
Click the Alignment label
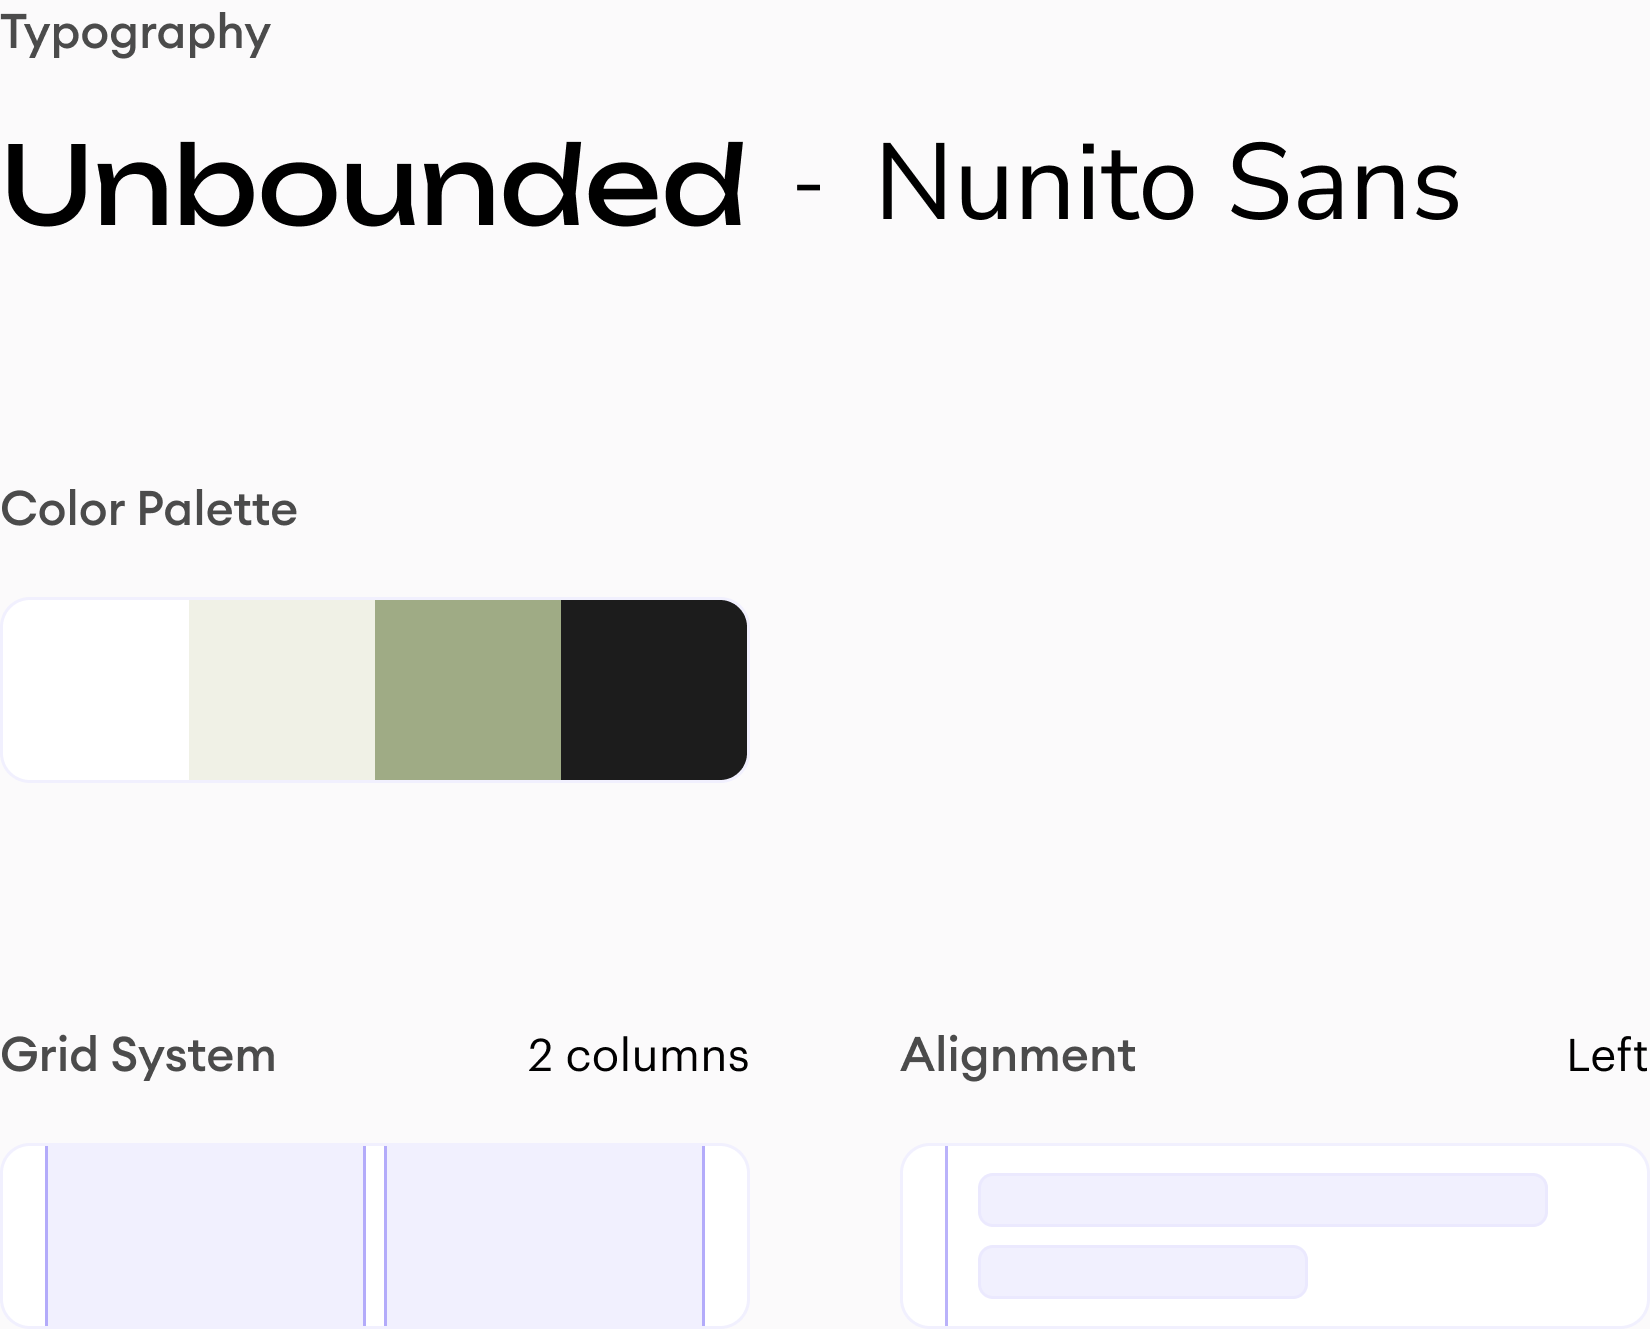pyautogui.click(x=1018, y=1056)
